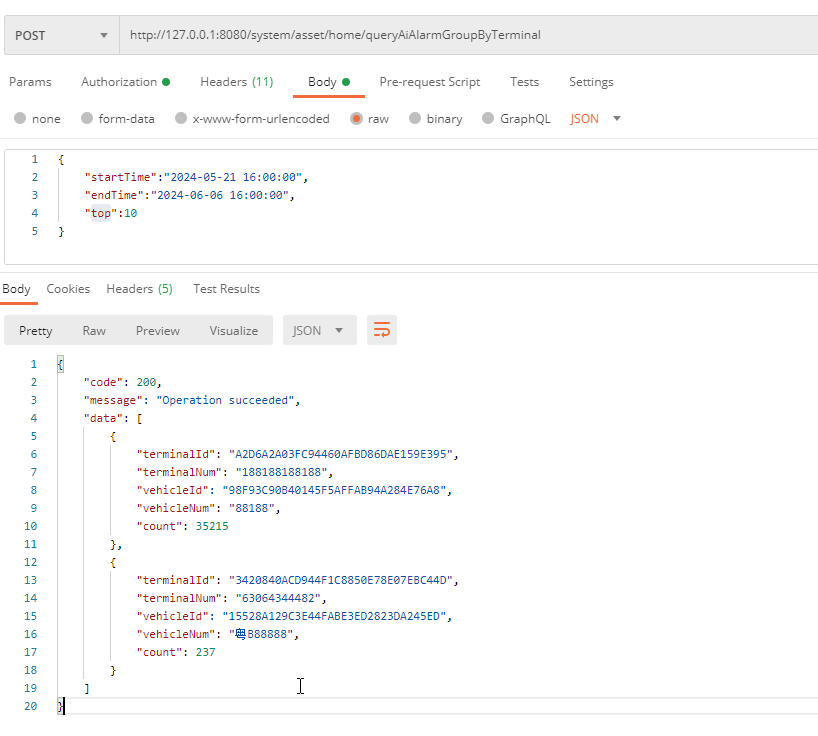Click the request URL input field
The image size is (818, 736).
(460, 35)
